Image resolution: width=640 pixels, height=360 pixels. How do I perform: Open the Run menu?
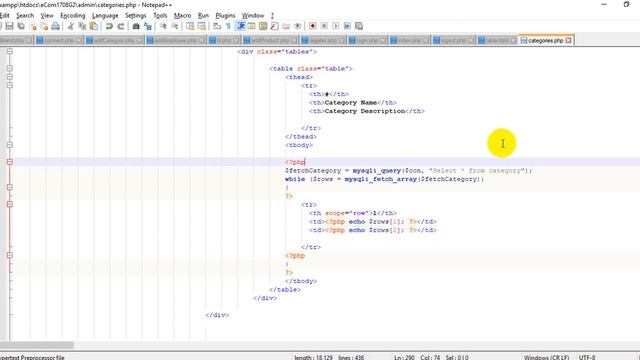pyautogui.click(x=203, y=16)
